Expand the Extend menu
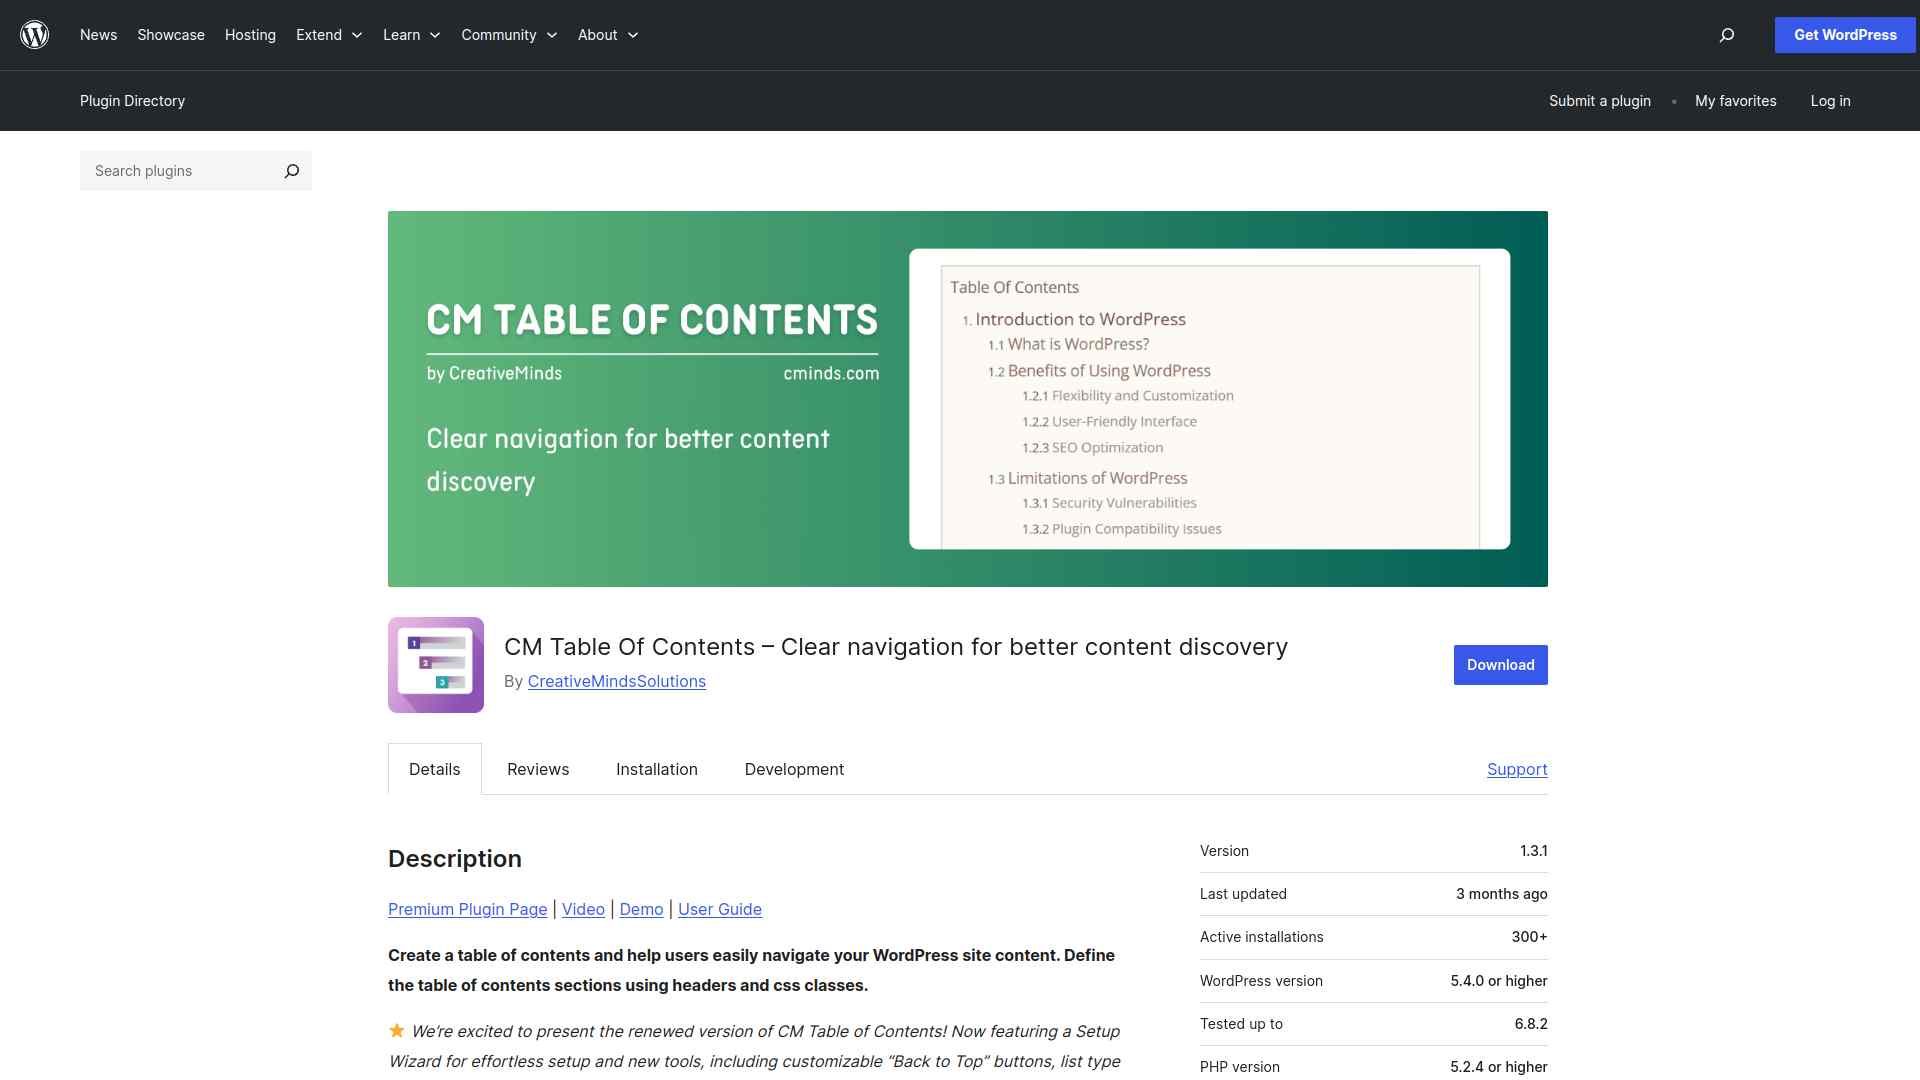Image resolution: width=1920 pixels, height=1080 pixels. tap(329, 35)
